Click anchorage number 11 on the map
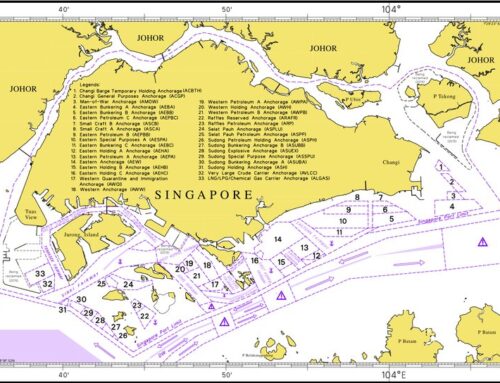The width and height of the screenshot is (500, 383). pos(339,232)
